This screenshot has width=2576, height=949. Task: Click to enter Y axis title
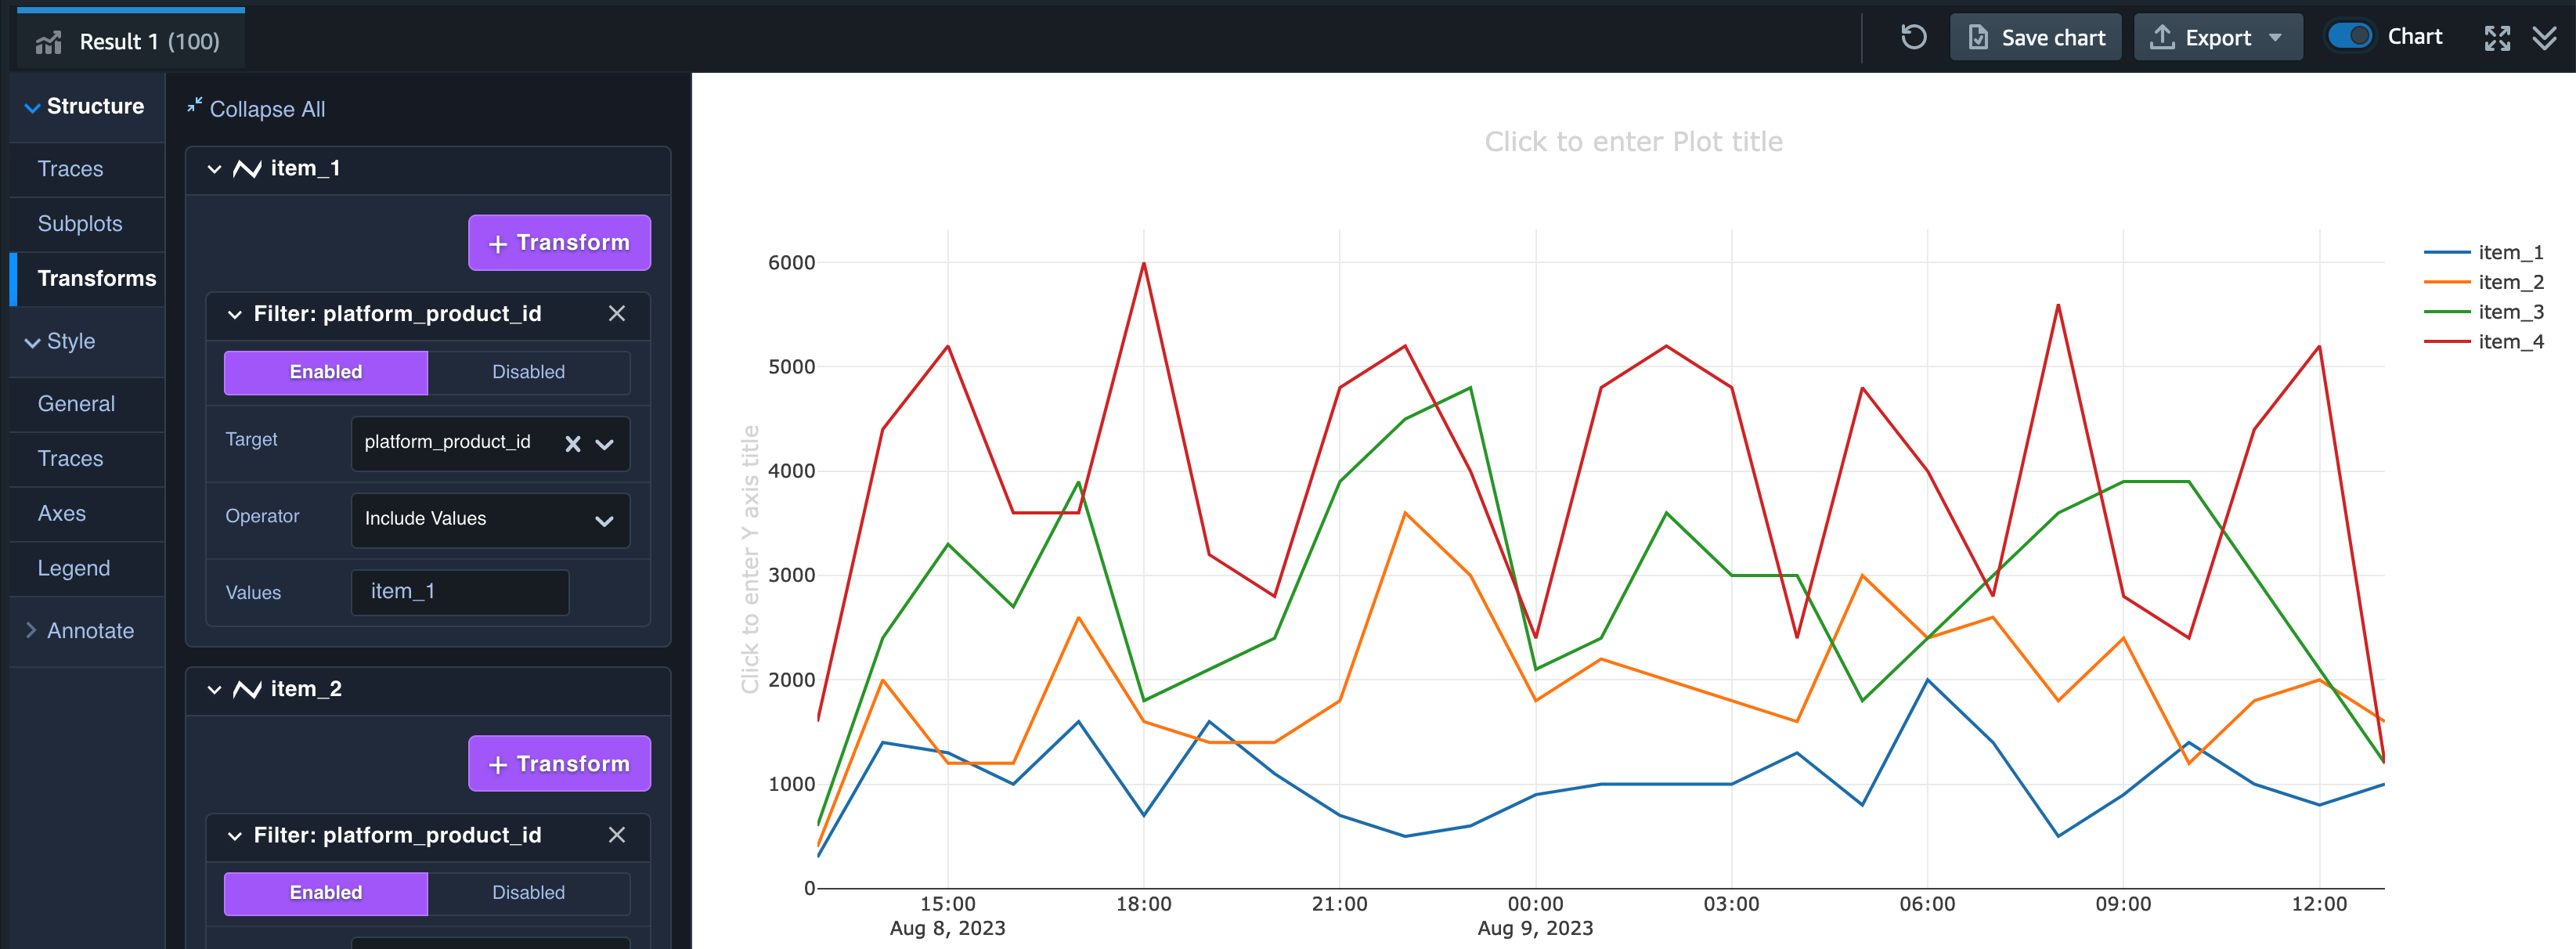pos(750,560)
